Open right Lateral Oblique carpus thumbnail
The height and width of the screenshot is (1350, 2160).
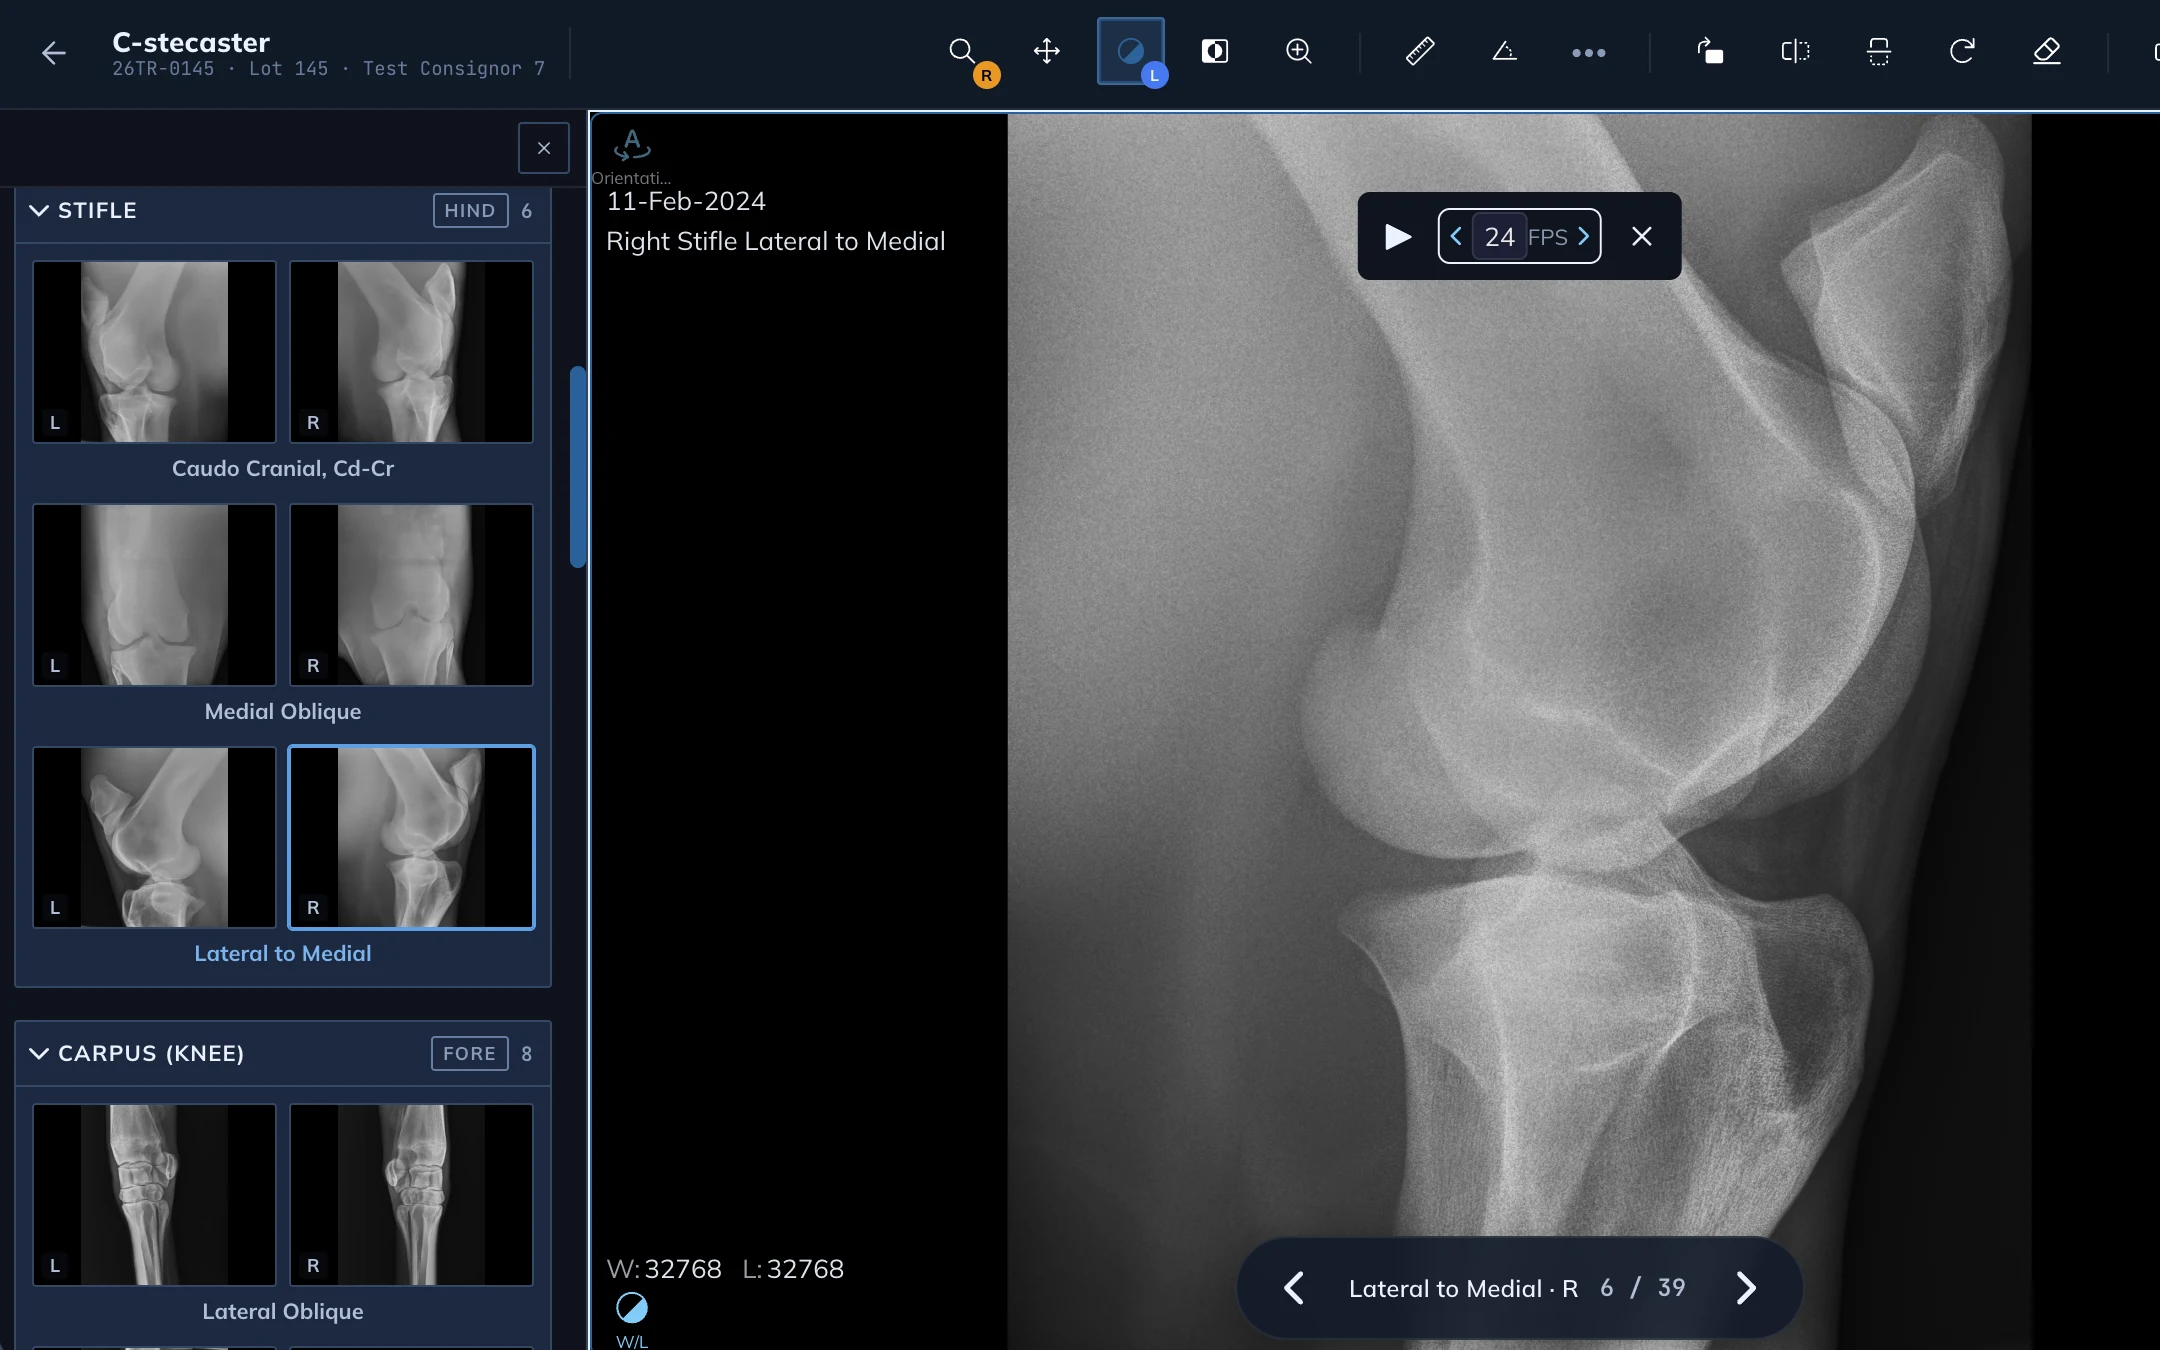(411, 1194)
